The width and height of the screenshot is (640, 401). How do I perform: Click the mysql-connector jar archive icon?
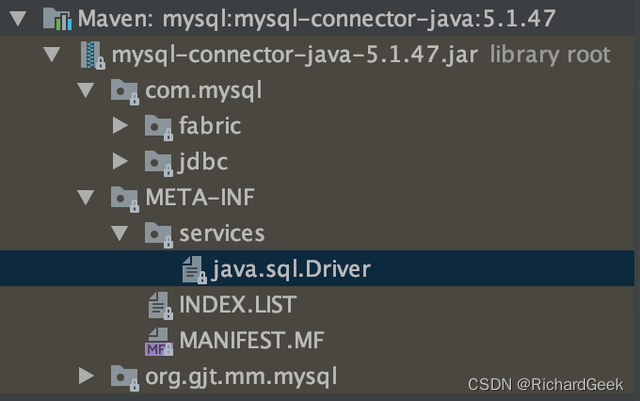click(x=93, y=55)
